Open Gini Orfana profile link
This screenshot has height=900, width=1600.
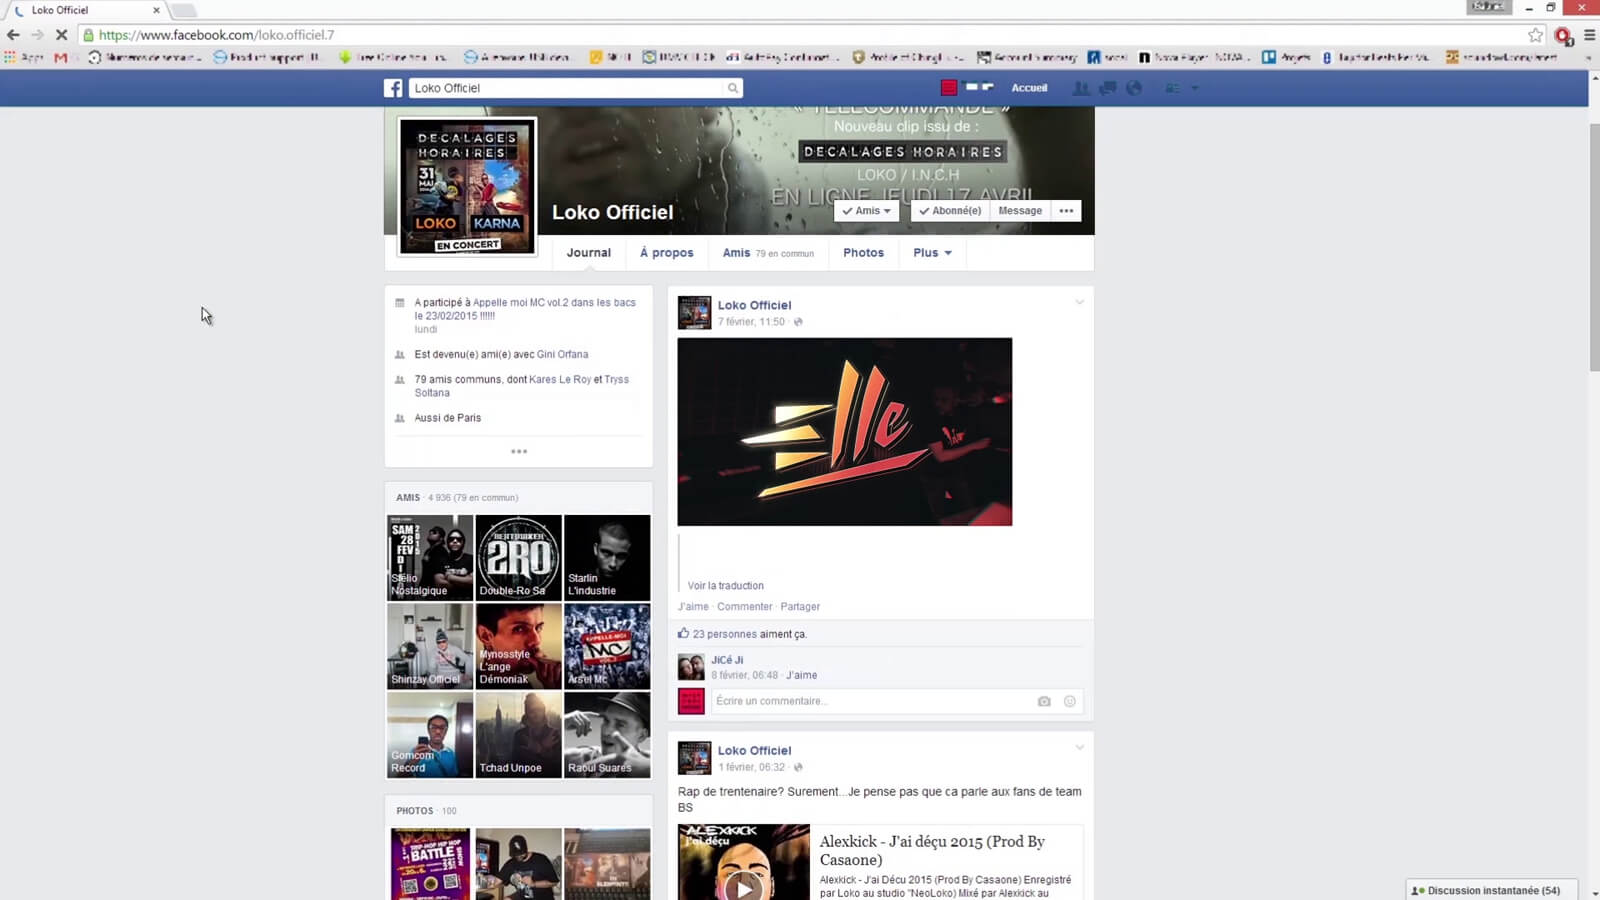pyautogui.click(x=562, y=354)
